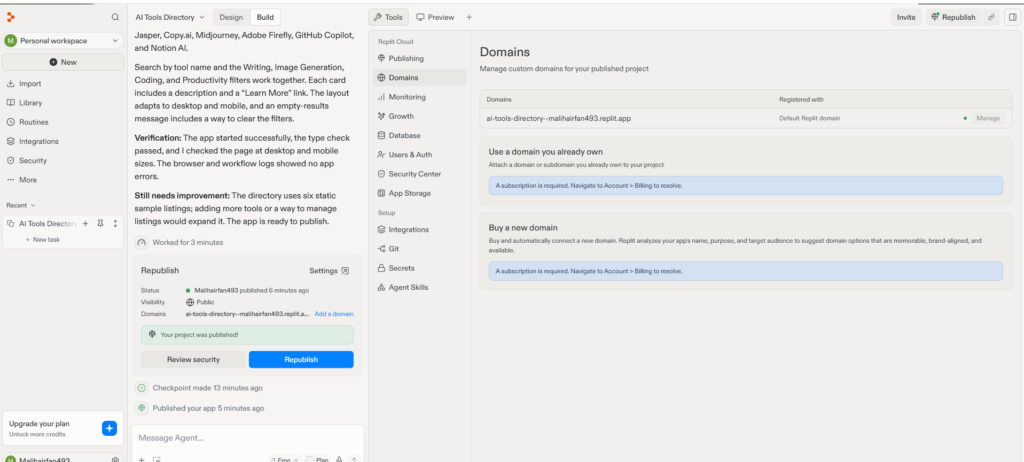Click the New button

(x=63, y=62)
